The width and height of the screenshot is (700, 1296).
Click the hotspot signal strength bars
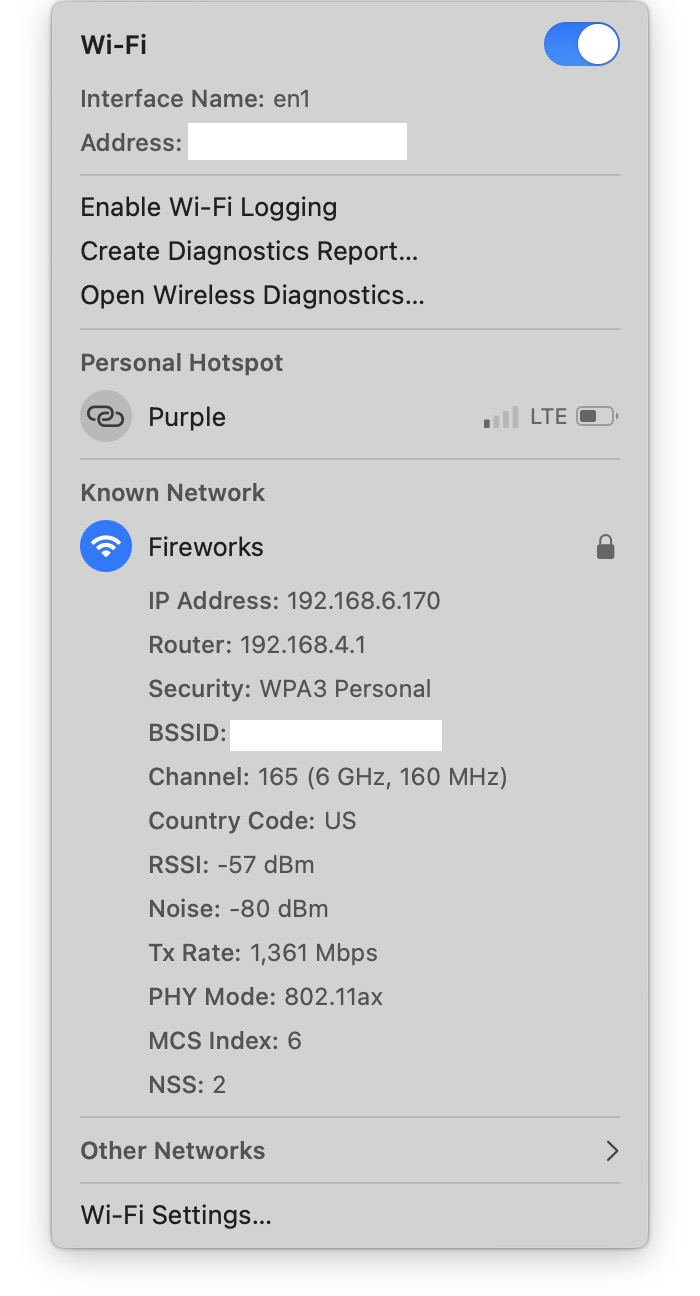pos(500,417)
